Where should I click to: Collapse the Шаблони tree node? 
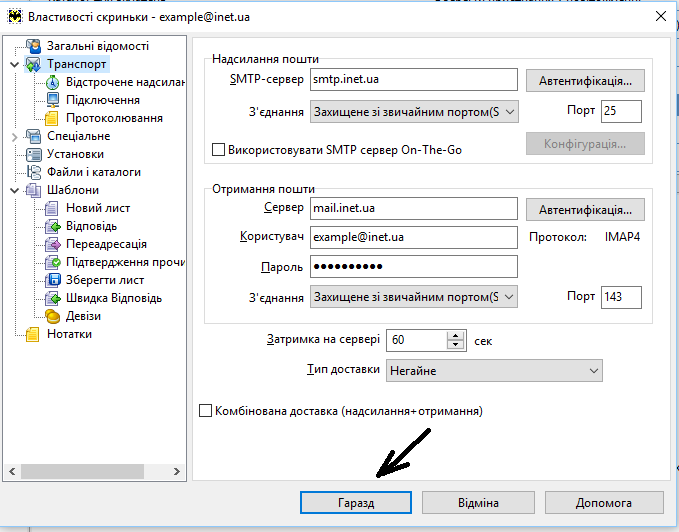click(x=14, y=190)
